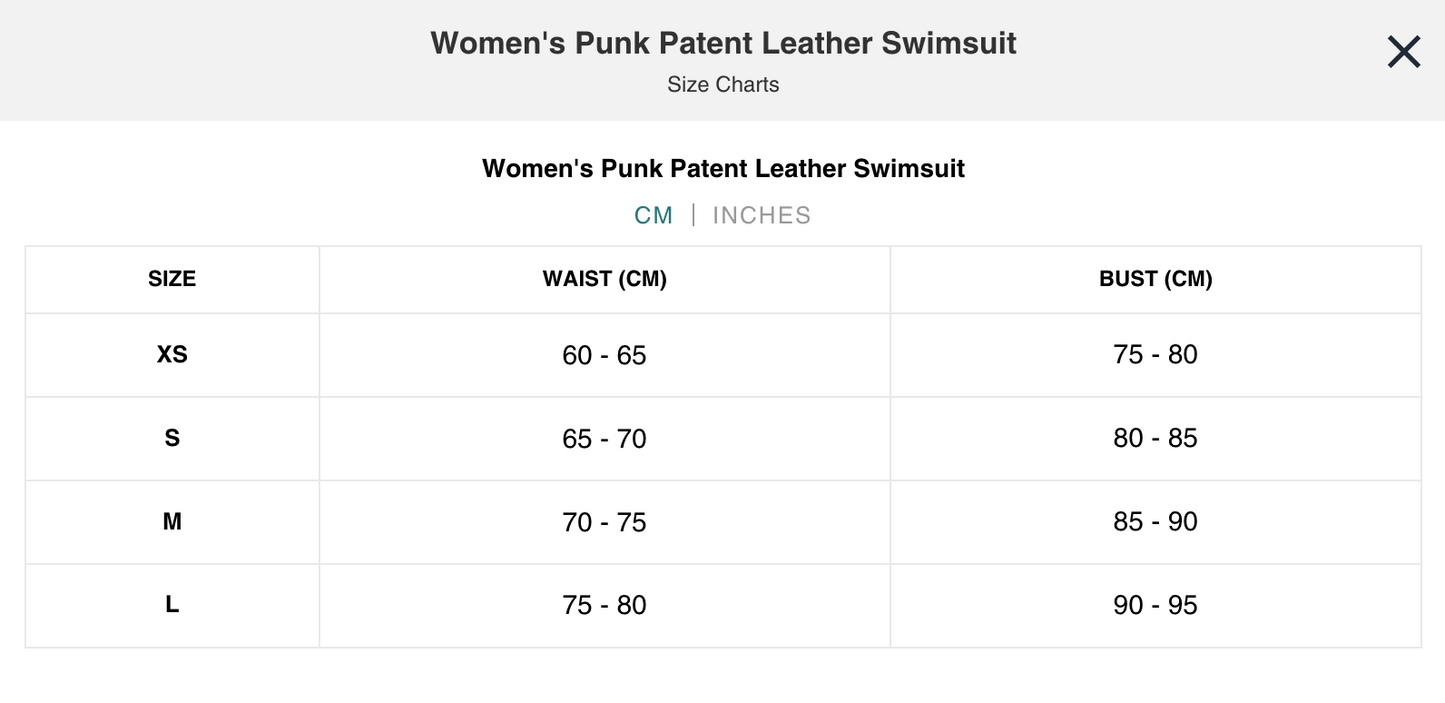
Task: Select the XS size row label
Action: (171, 354)
